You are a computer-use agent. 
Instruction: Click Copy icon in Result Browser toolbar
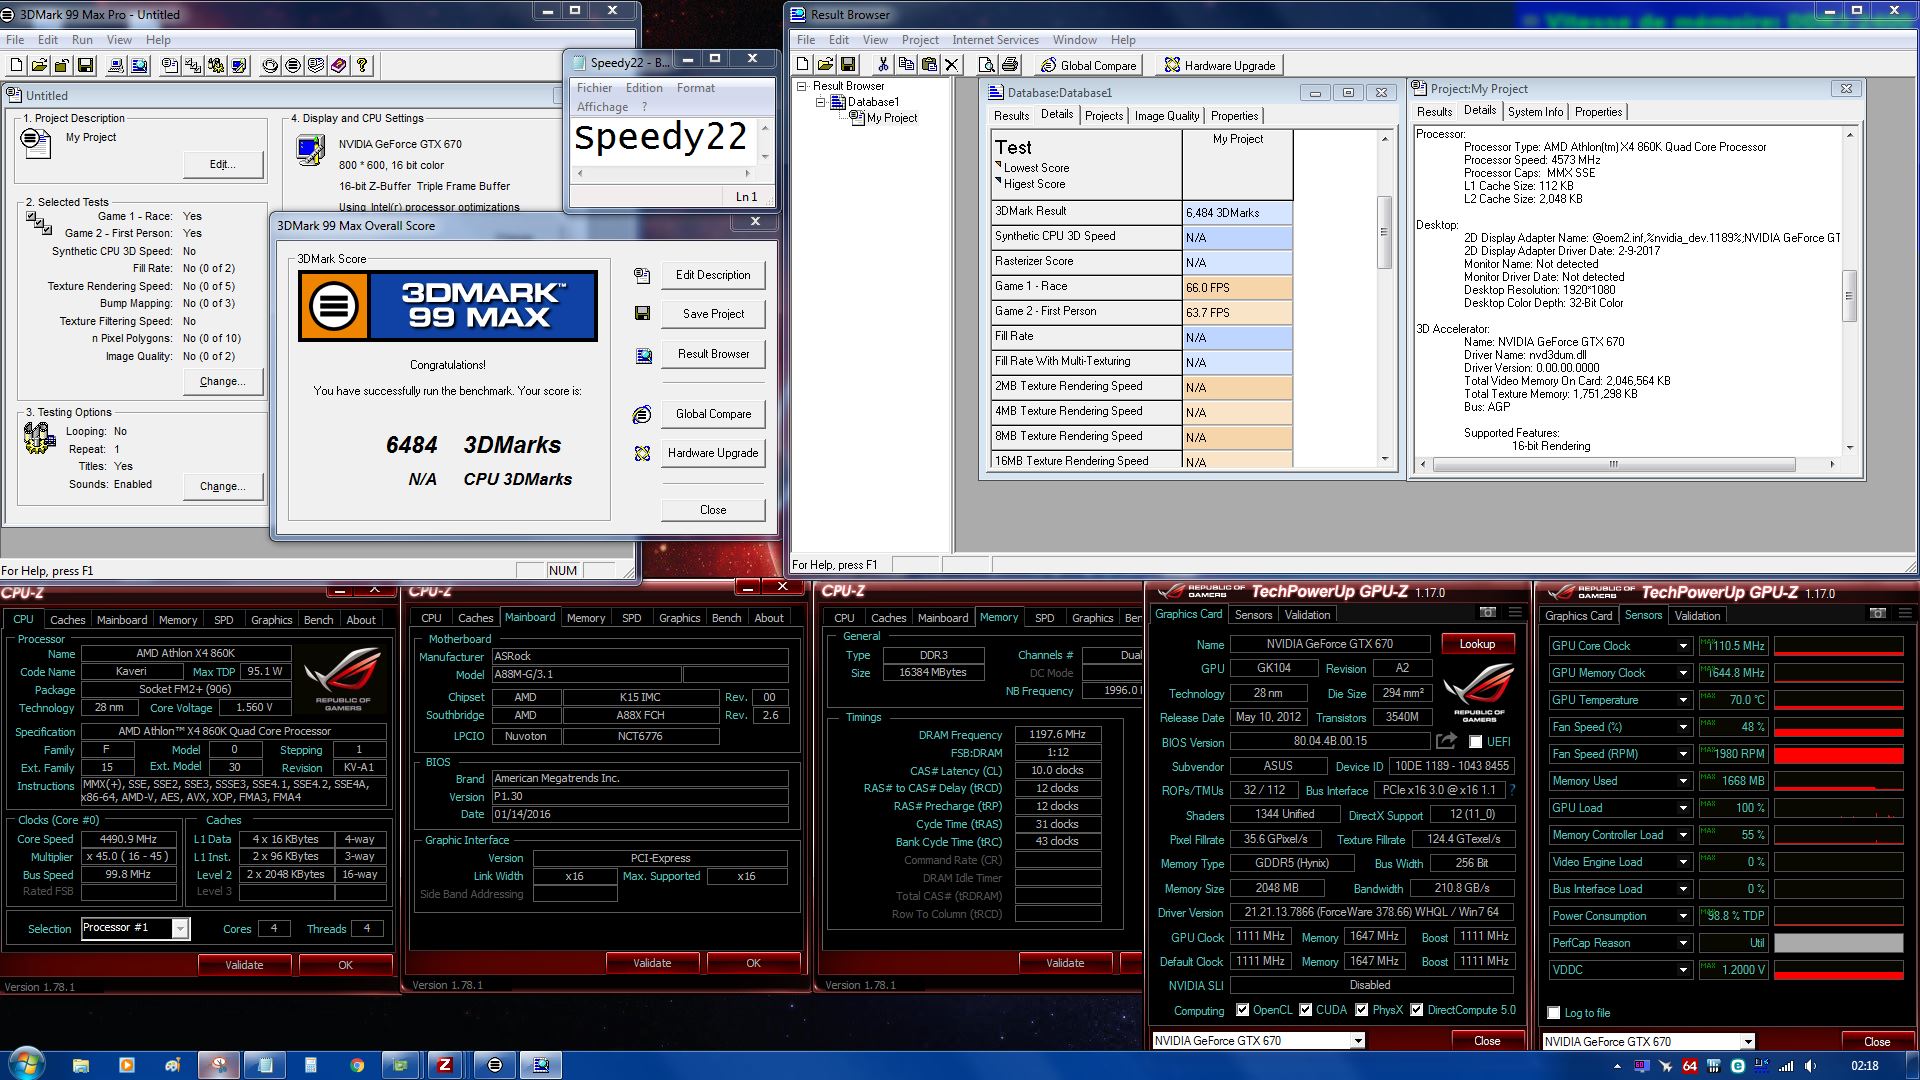[906, 65]
